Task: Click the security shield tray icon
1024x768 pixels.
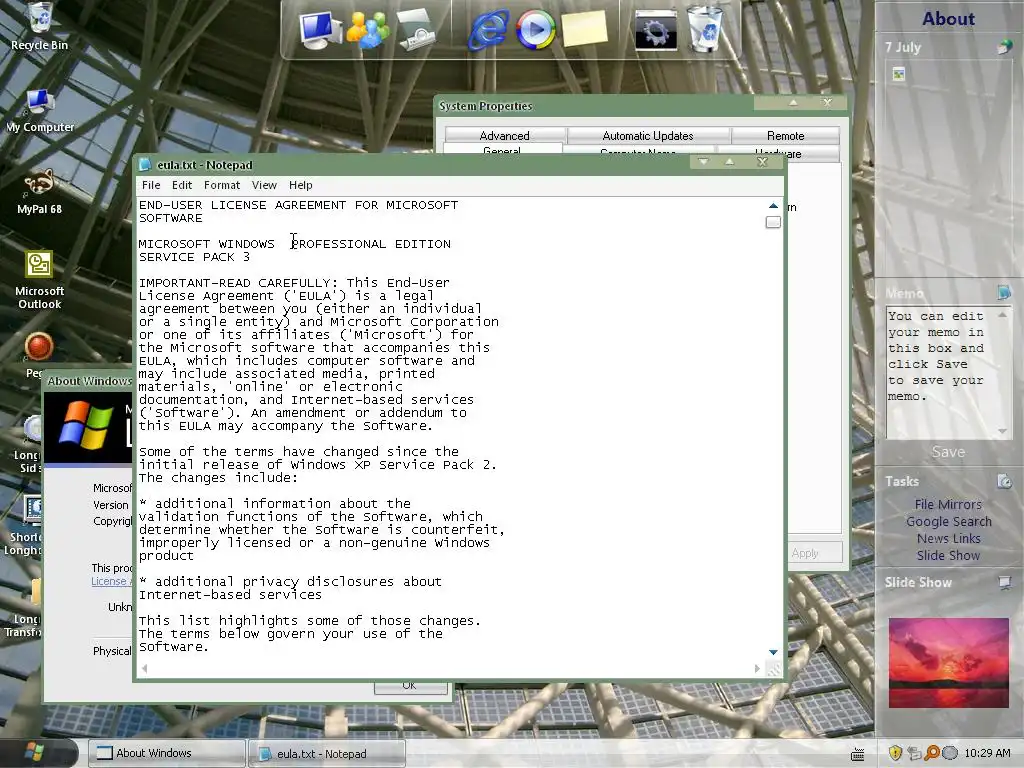Action: pyautogui.click(x=895, y=753)
